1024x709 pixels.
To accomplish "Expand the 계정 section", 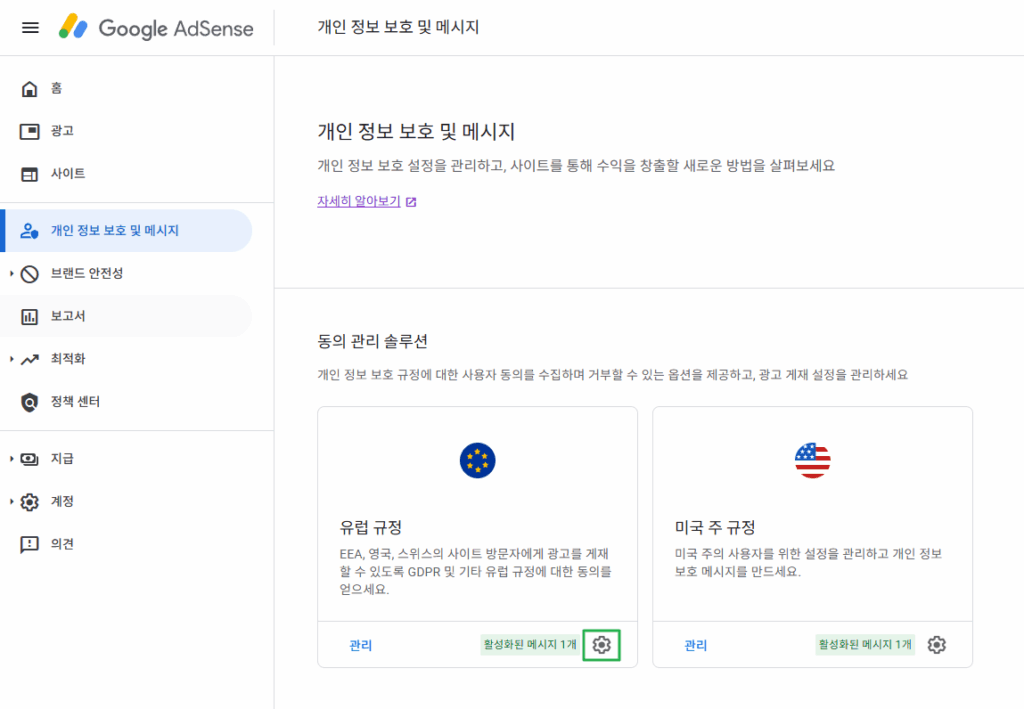I will click(x=62, y=501).
